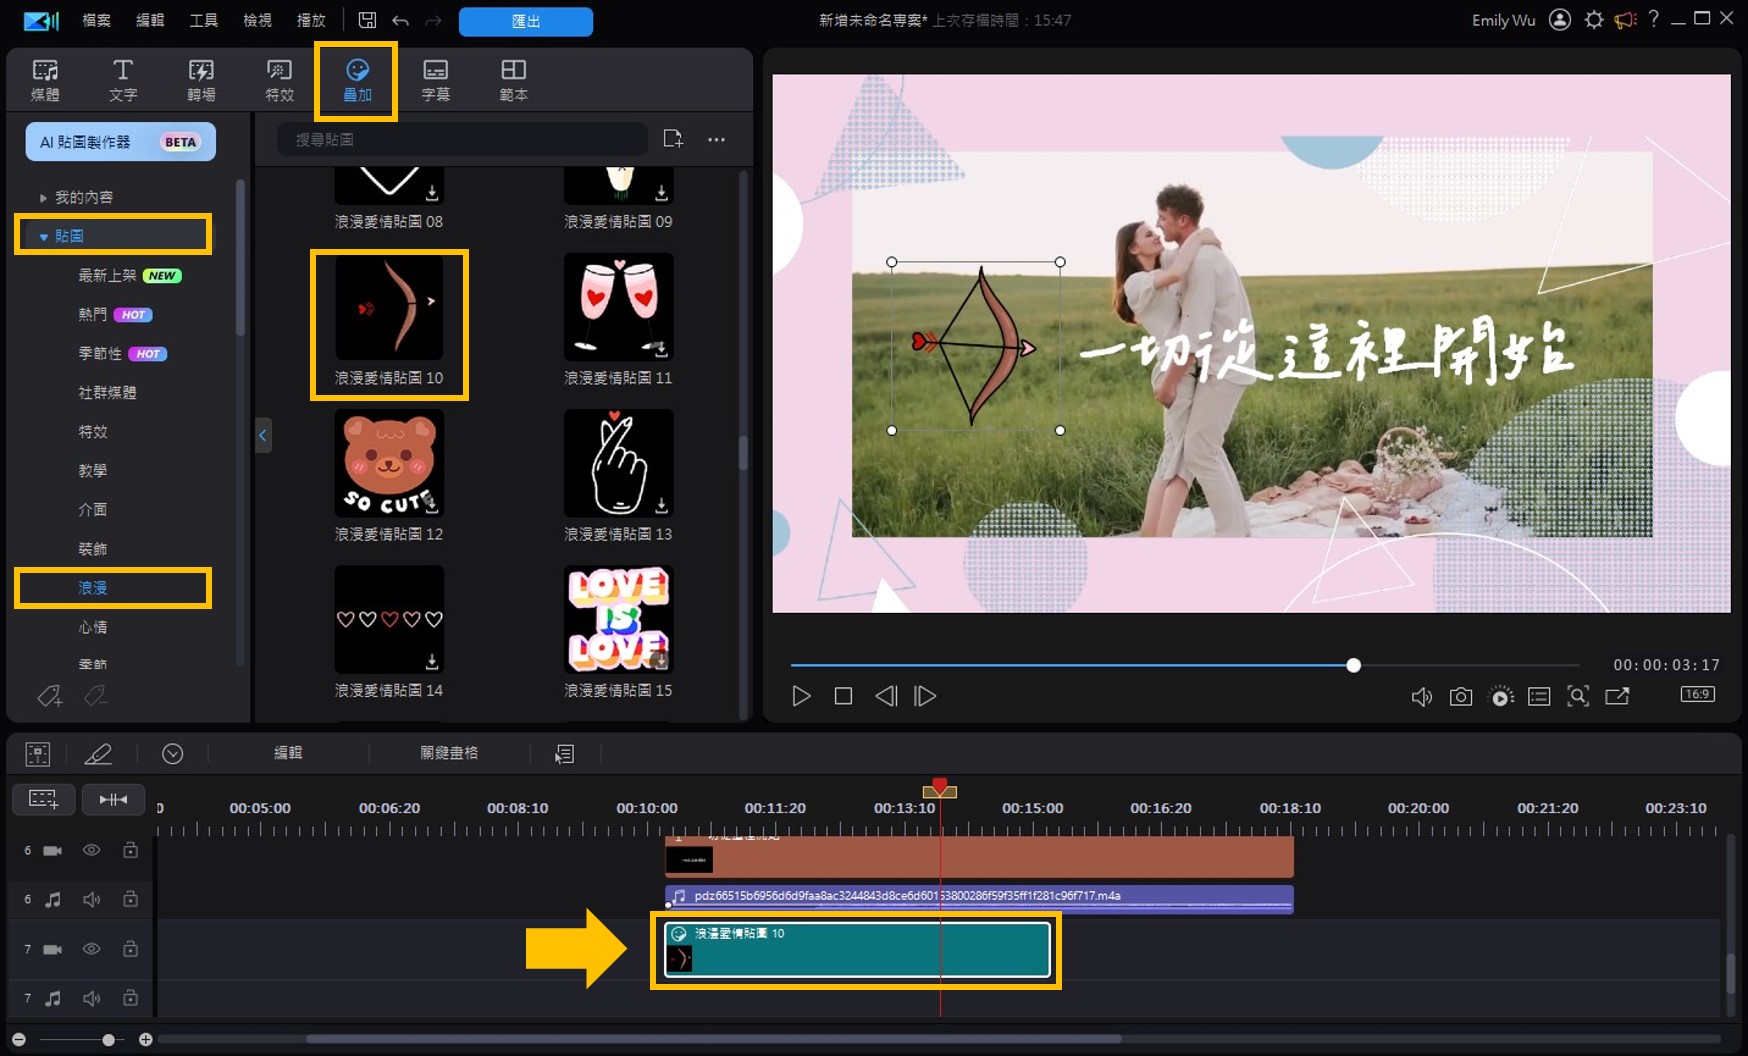Take a snapshot with the camera icon
This screenshot has height=1056, width=1748.
point(1460,696)
